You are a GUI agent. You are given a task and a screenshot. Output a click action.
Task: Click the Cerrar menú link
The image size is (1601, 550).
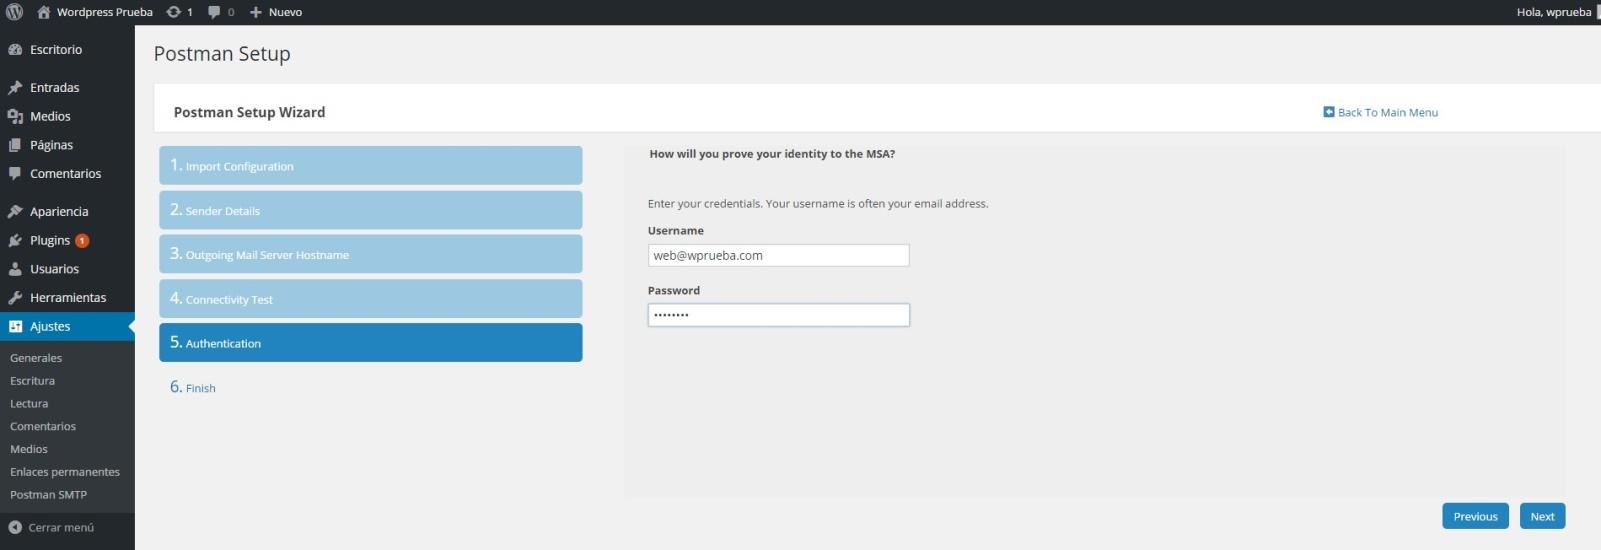[x=61, y=527]
